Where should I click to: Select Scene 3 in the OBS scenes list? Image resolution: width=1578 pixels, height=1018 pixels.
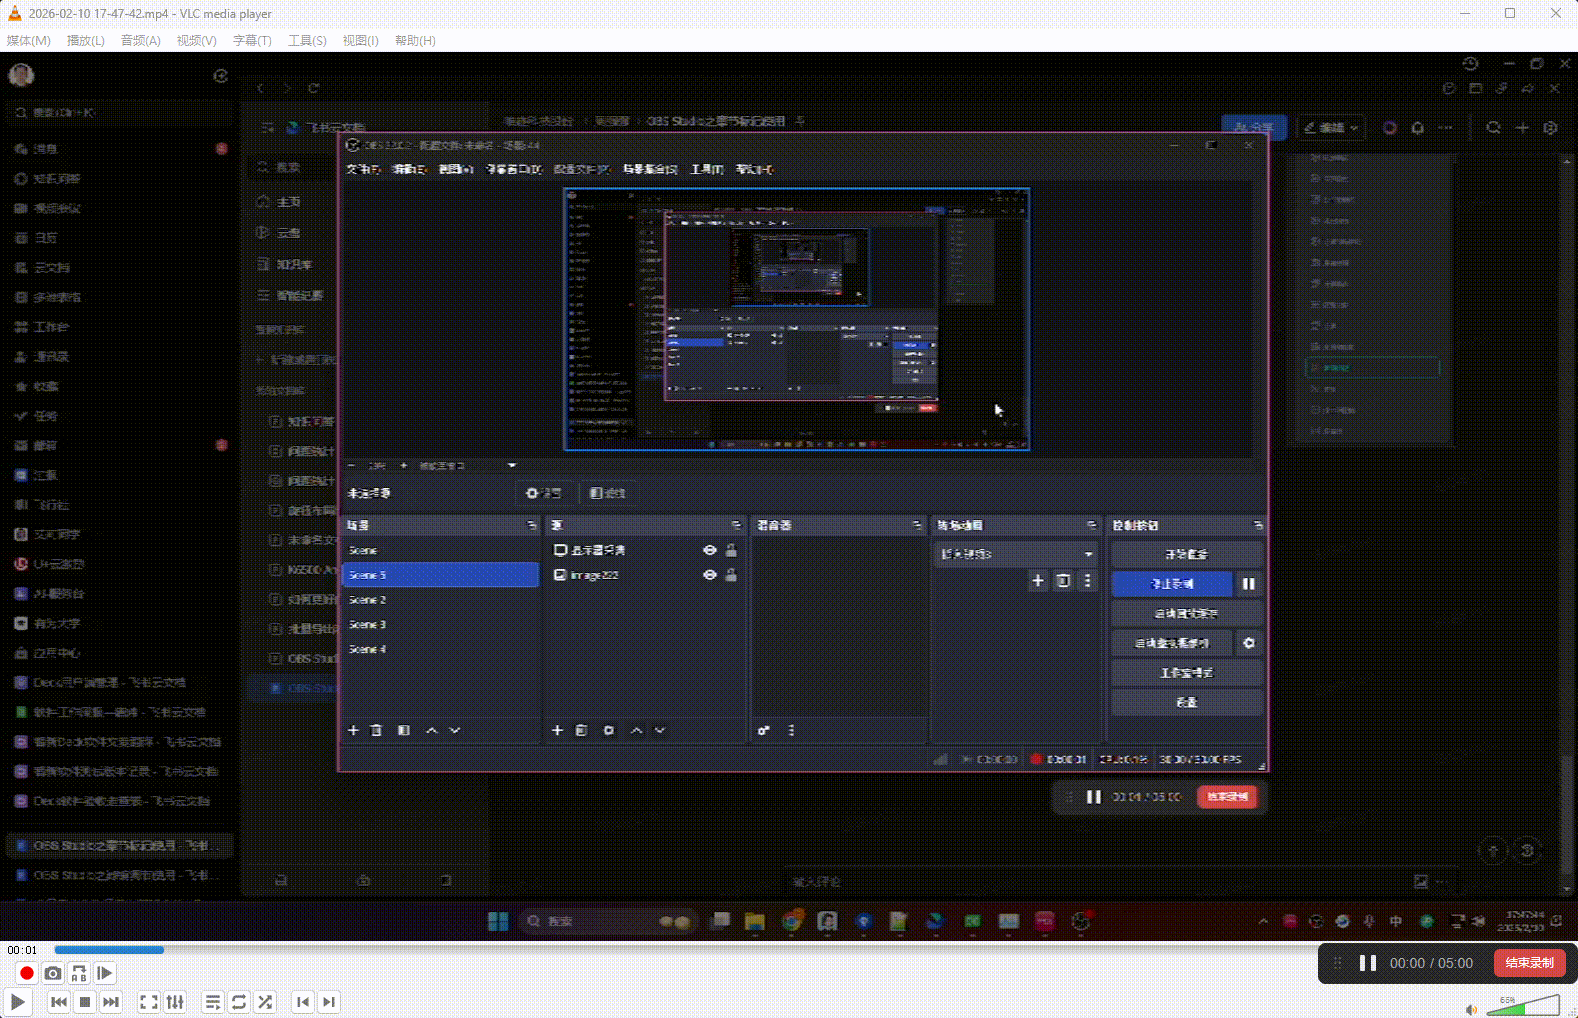440,624
